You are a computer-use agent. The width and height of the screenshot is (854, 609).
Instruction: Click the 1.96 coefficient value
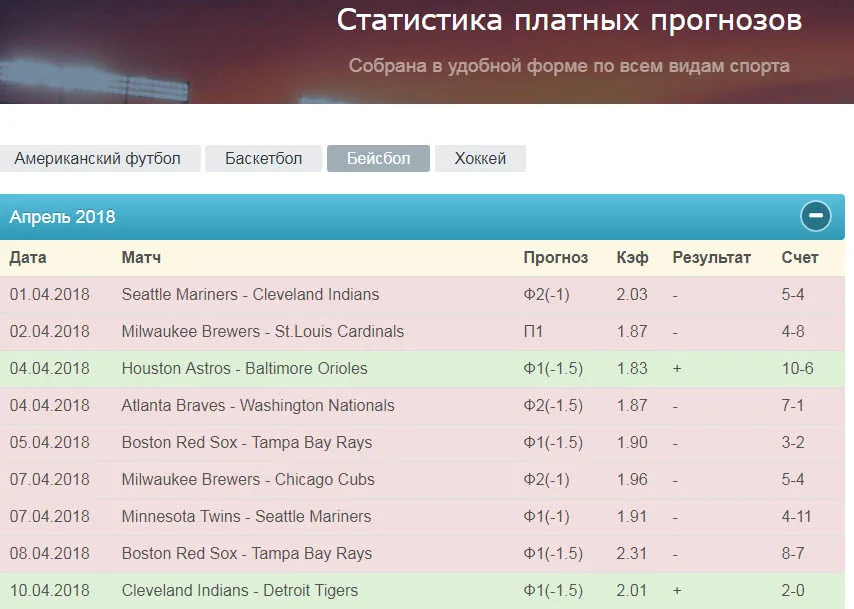(632, 479)
